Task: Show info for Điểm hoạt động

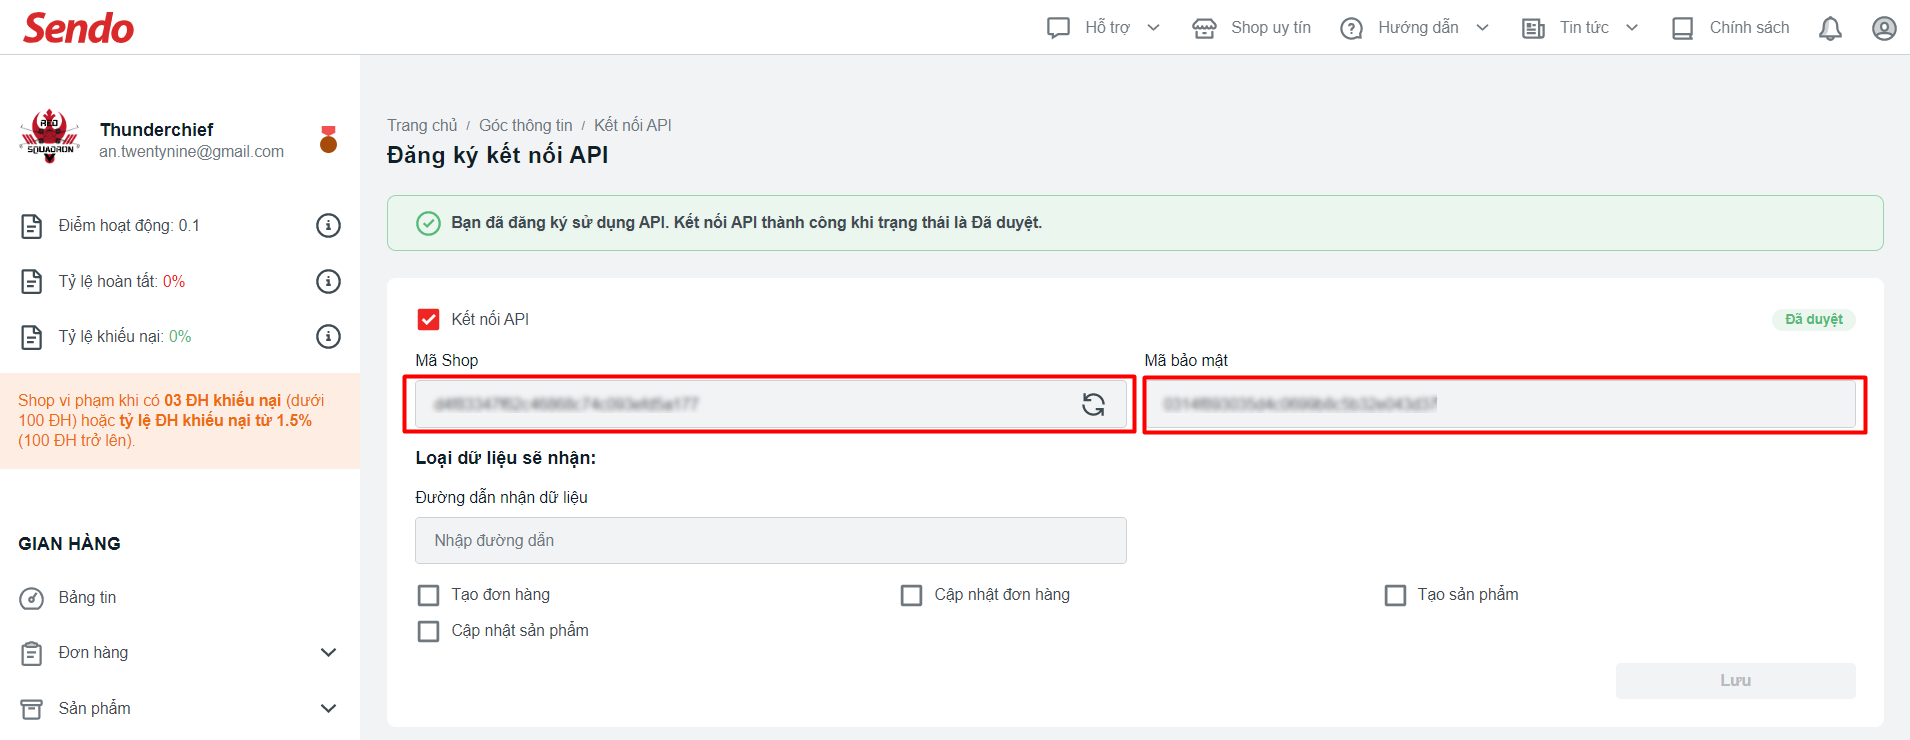Action: point(328,226)
